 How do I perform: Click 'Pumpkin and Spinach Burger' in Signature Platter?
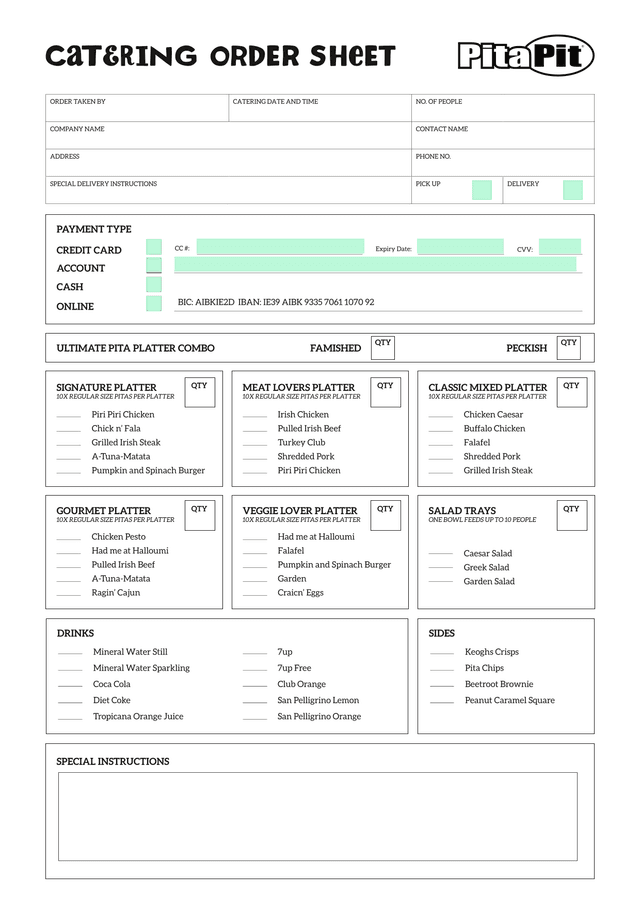pos(148,470)
